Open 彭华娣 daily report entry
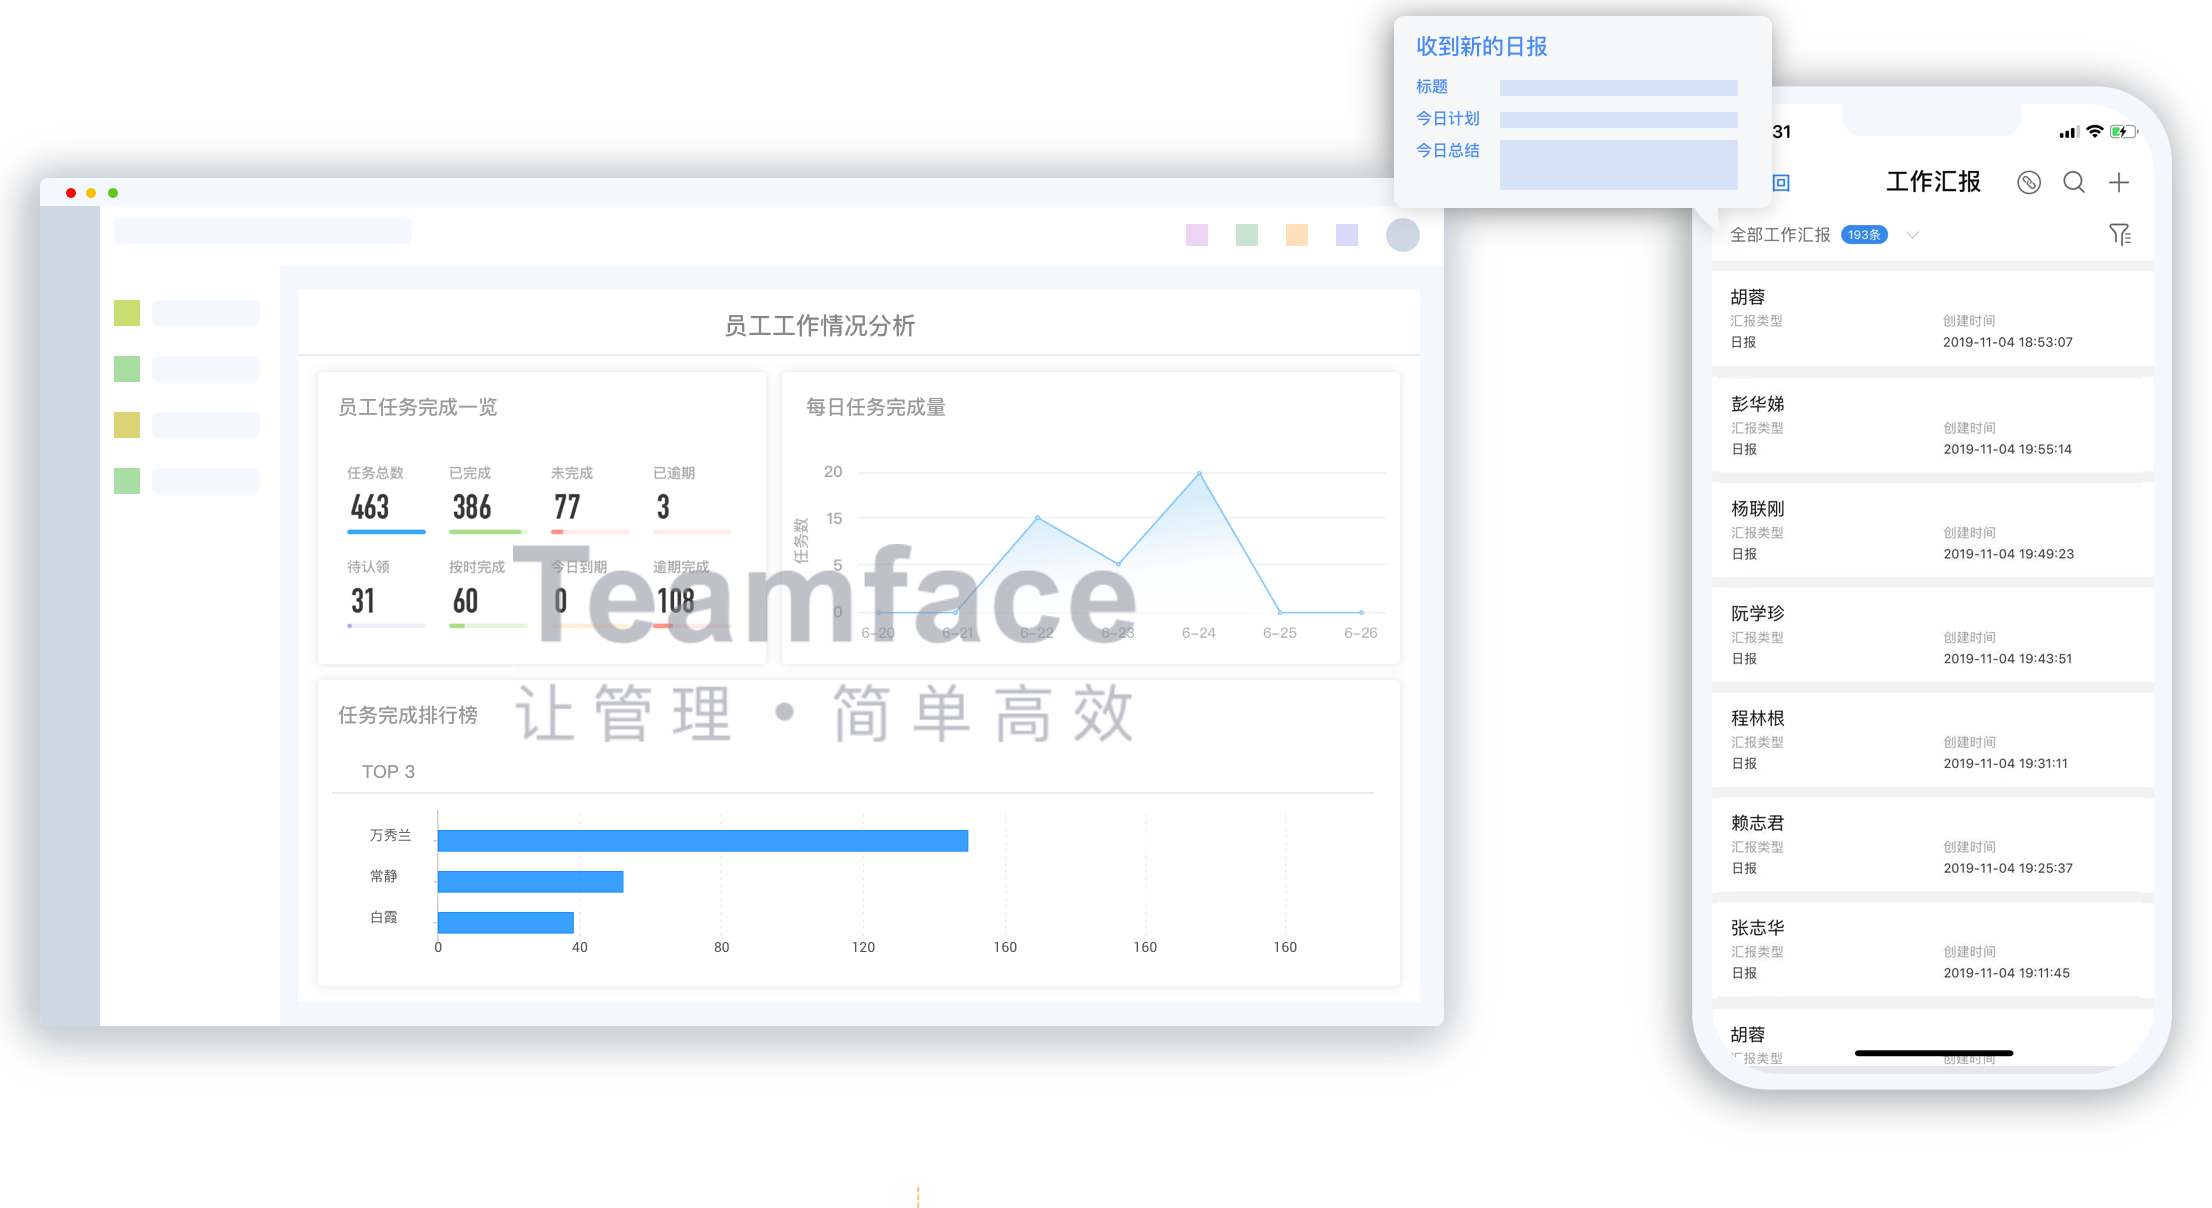2212x1208 pixels. pos(1932,426)
